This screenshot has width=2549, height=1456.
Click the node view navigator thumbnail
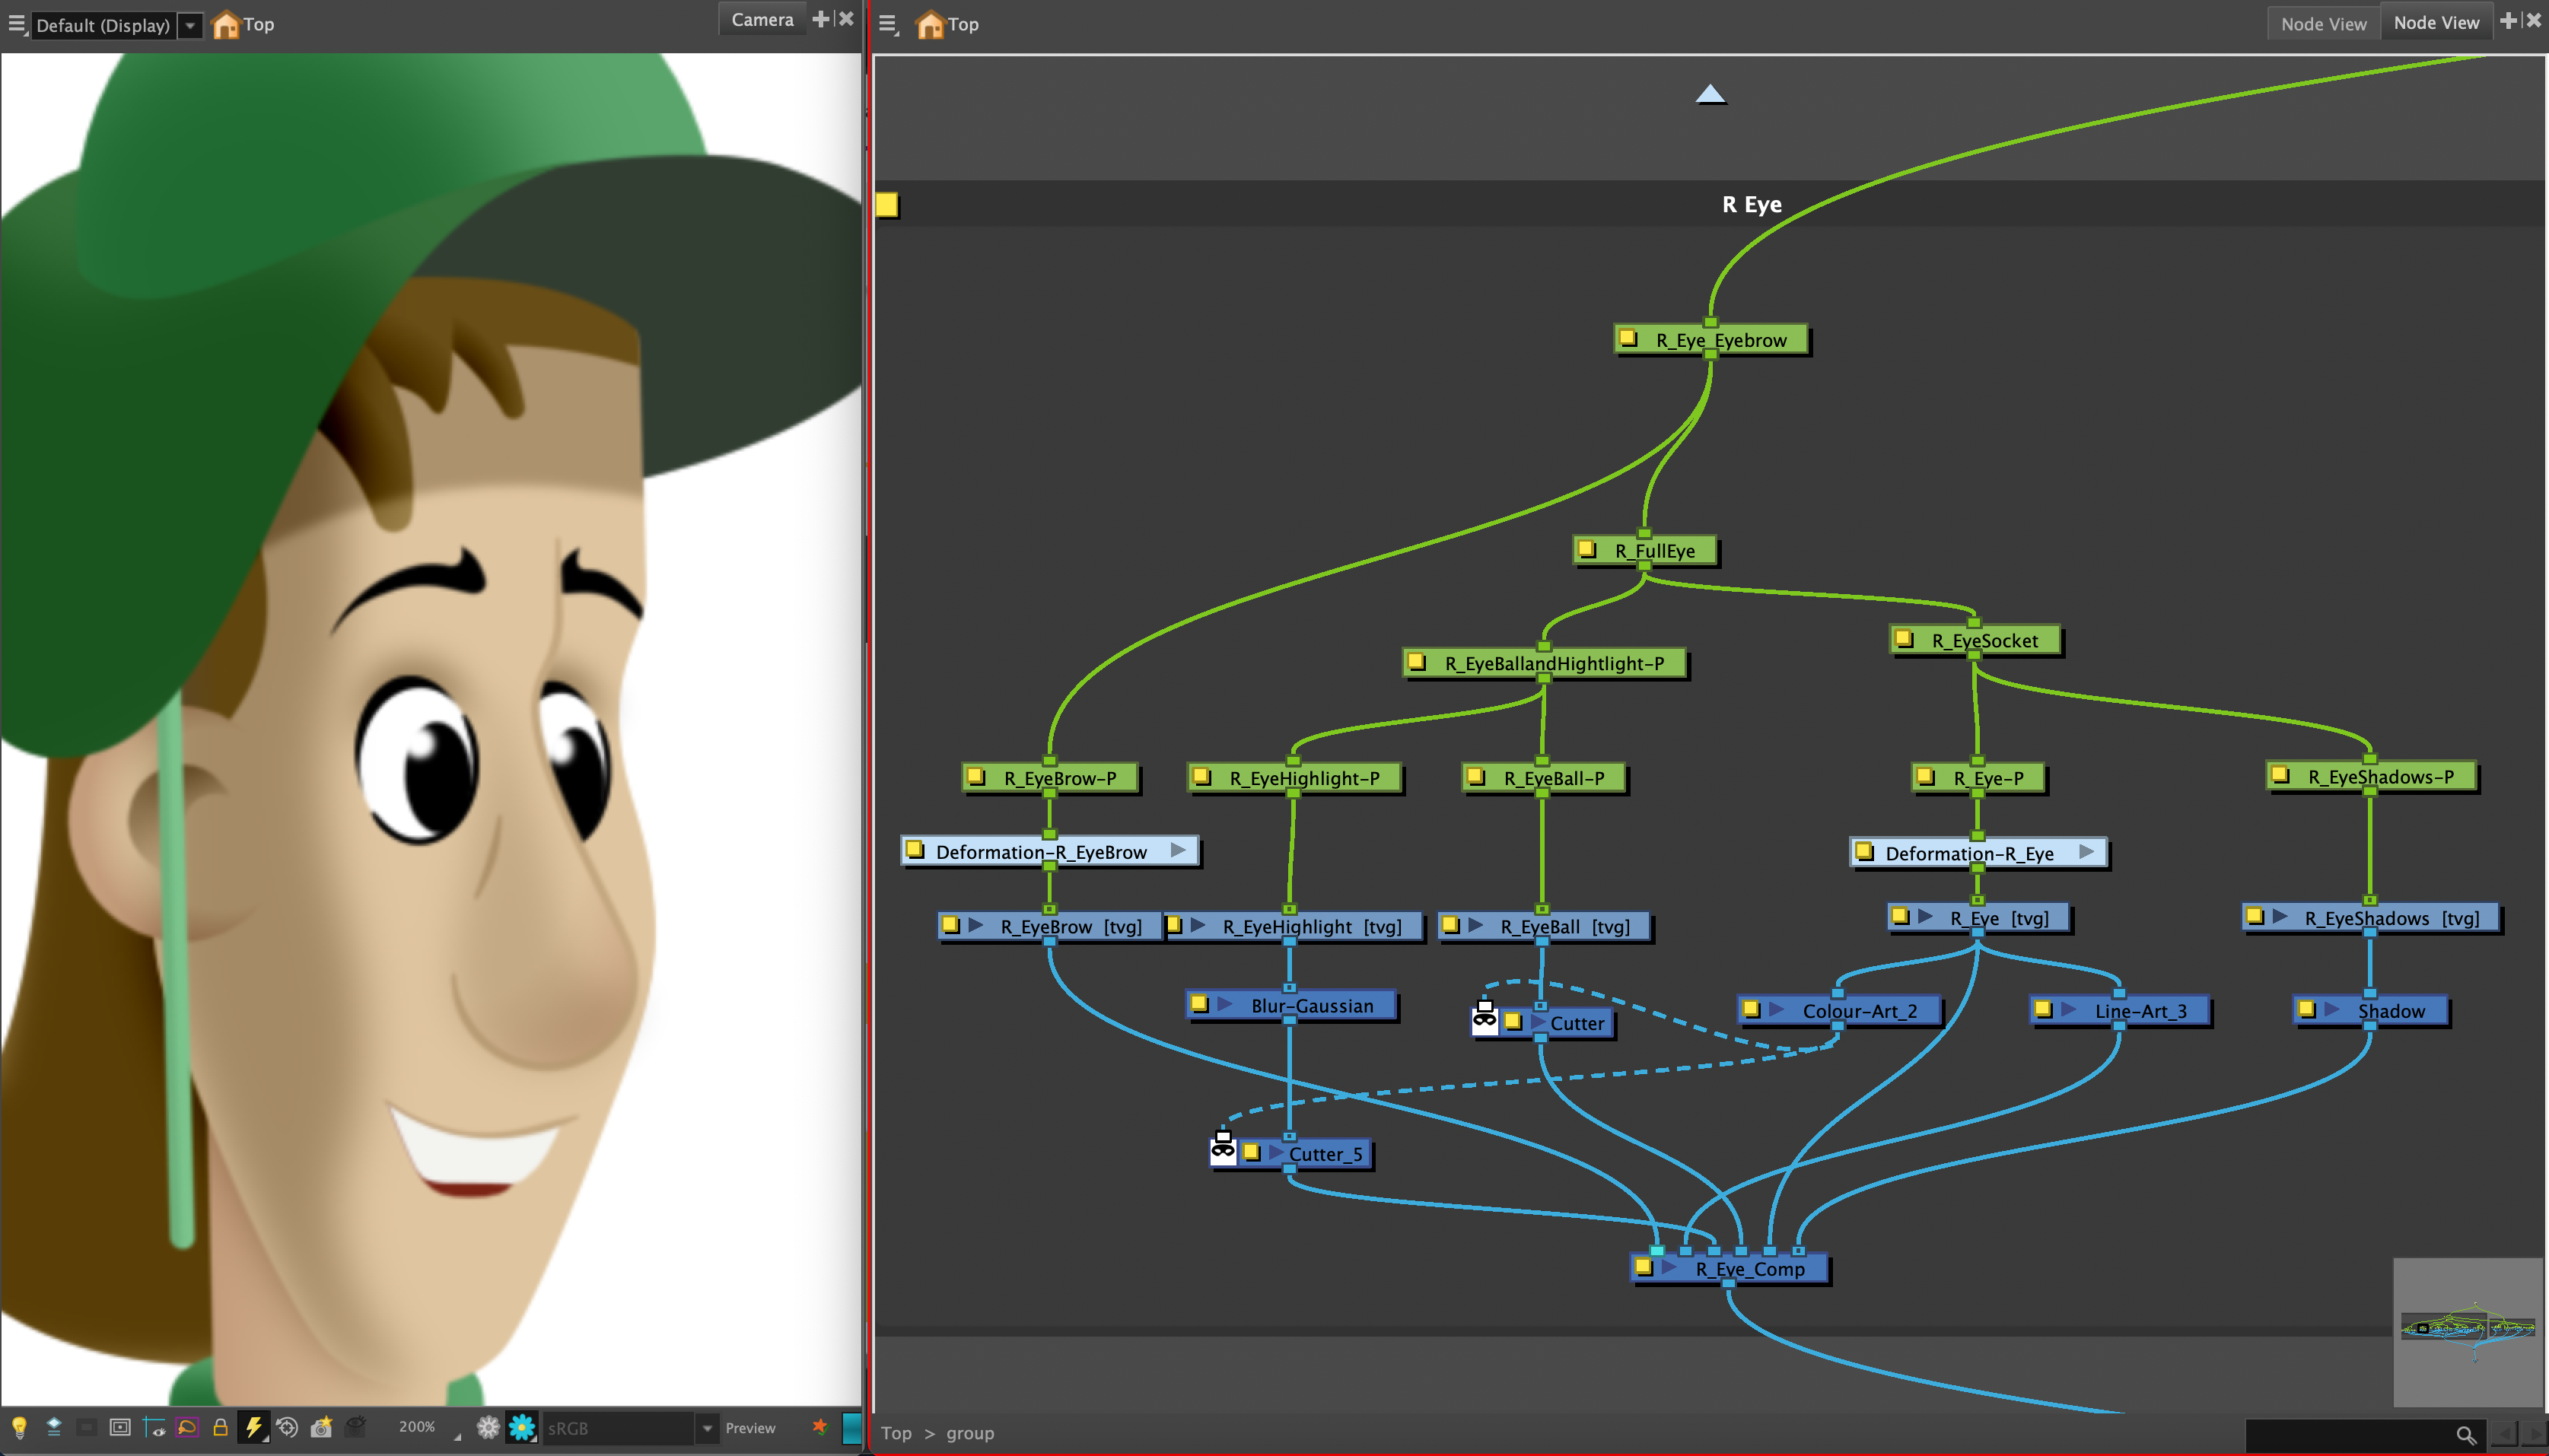tap(2467, 1331)
